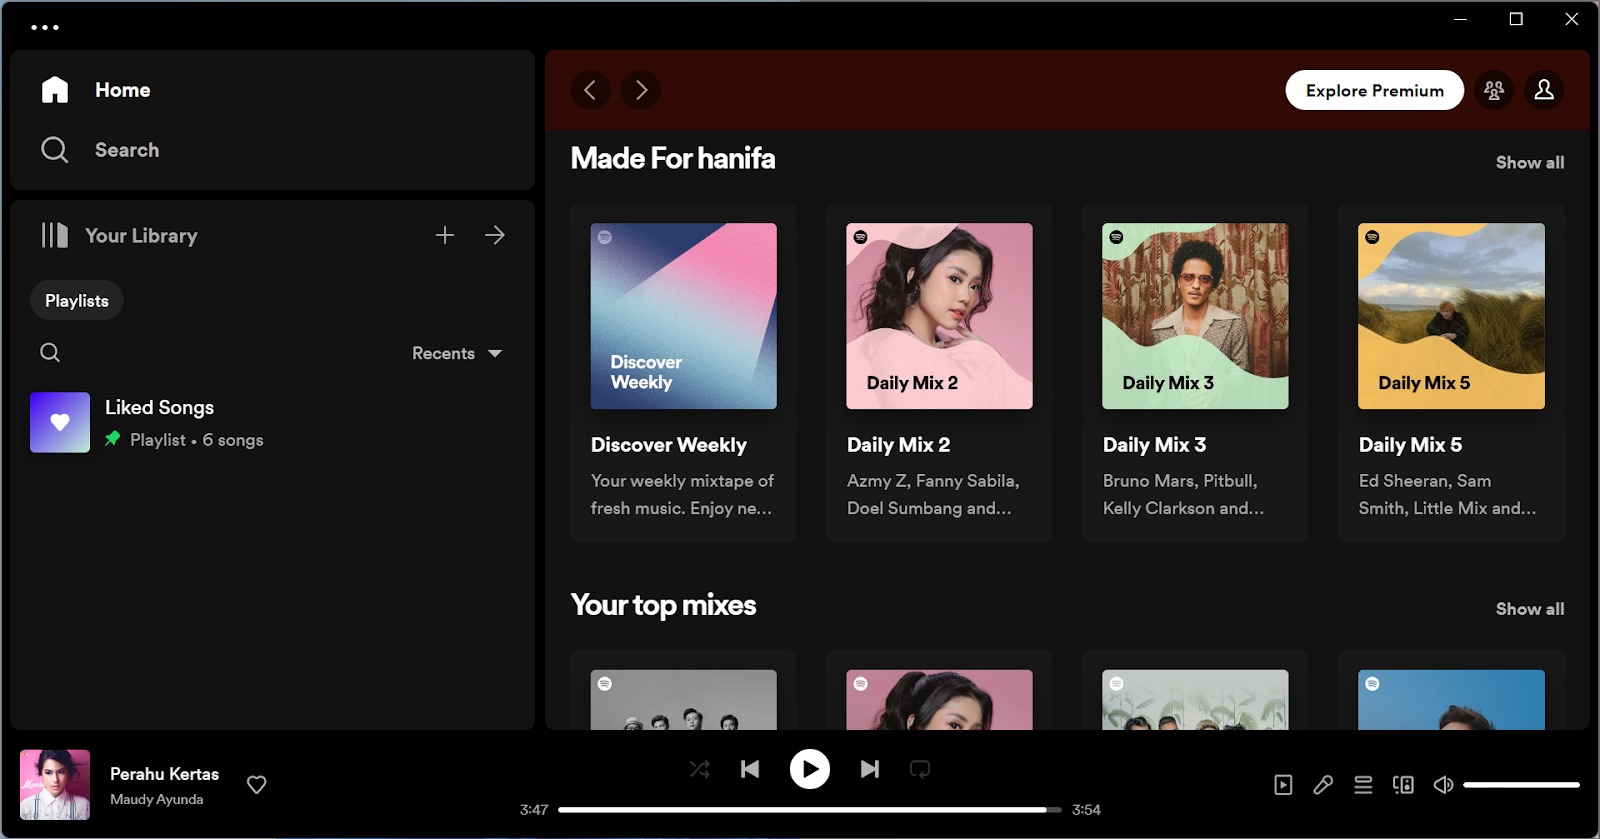This screenshot has height=839, width=1600.
Task: Like the current song with heart icon
Action: tap(257, 785)
